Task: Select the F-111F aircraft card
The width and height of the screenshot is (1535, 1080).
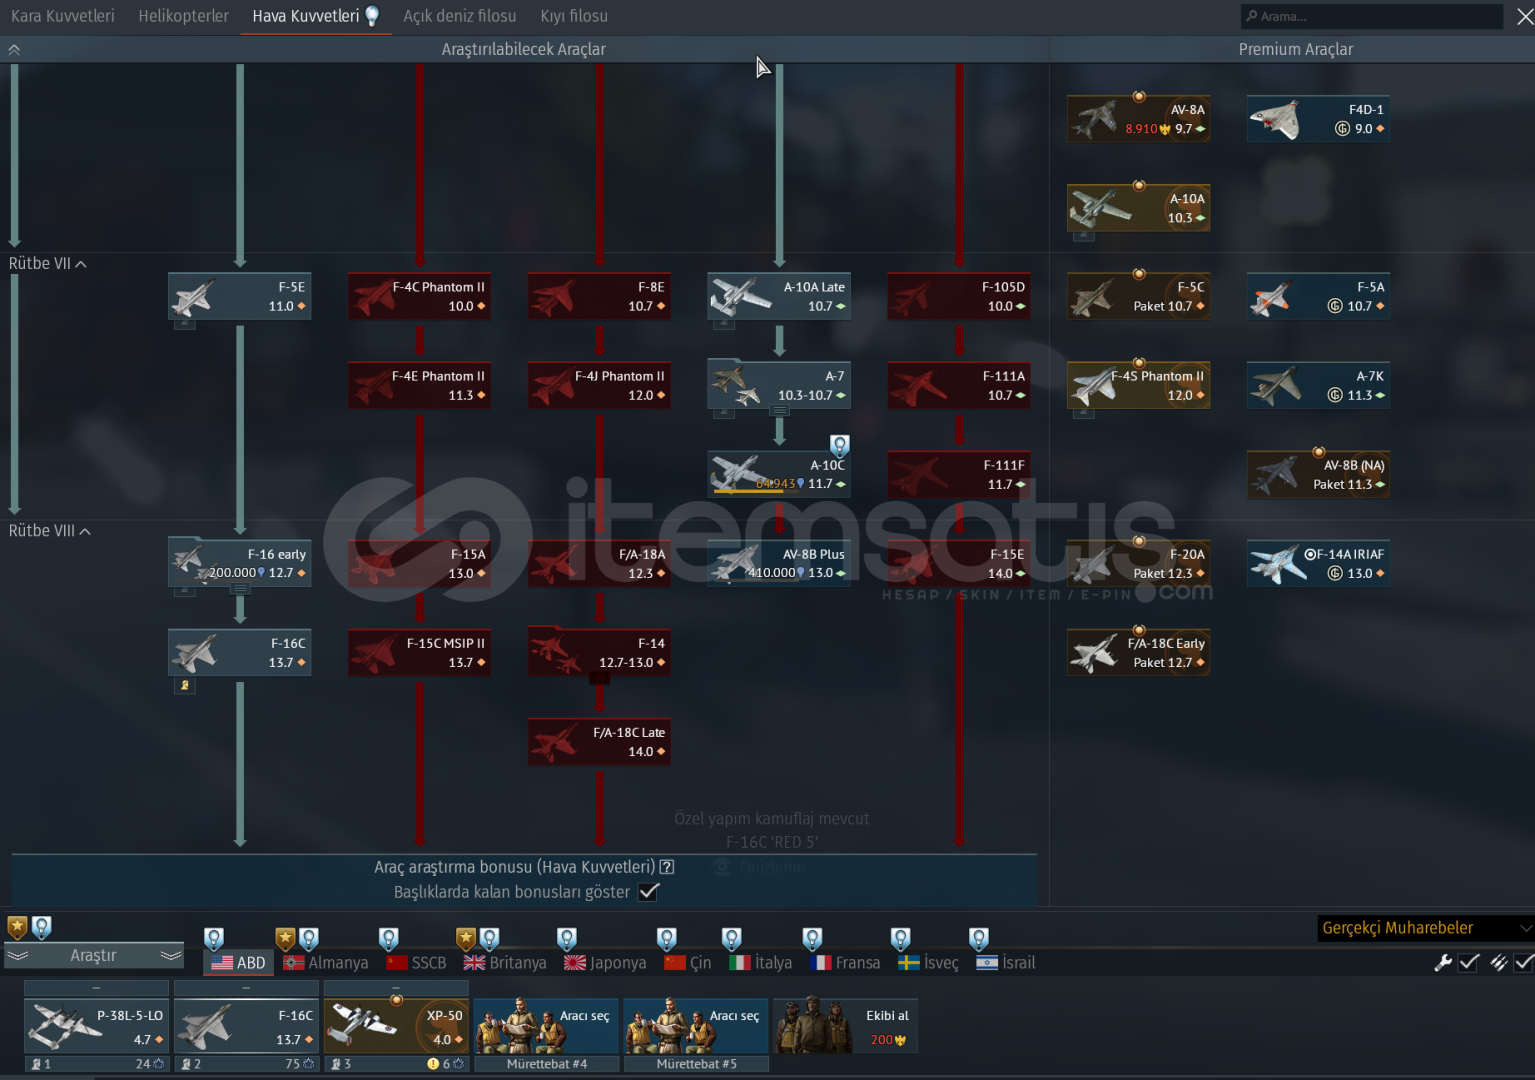Action: pyautogui.click(x=959, y=475)
